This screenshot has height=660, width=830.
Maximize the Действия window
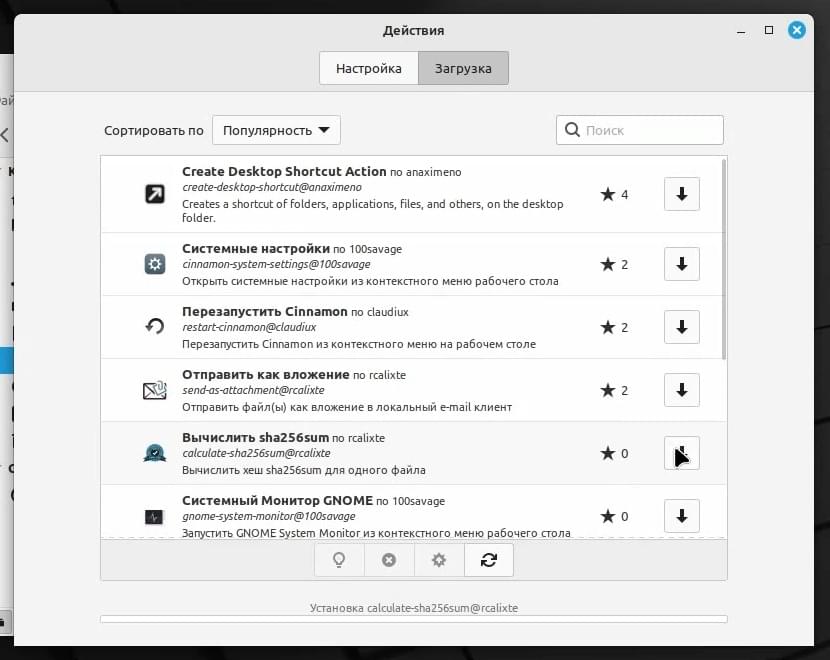tap(769, 30)
